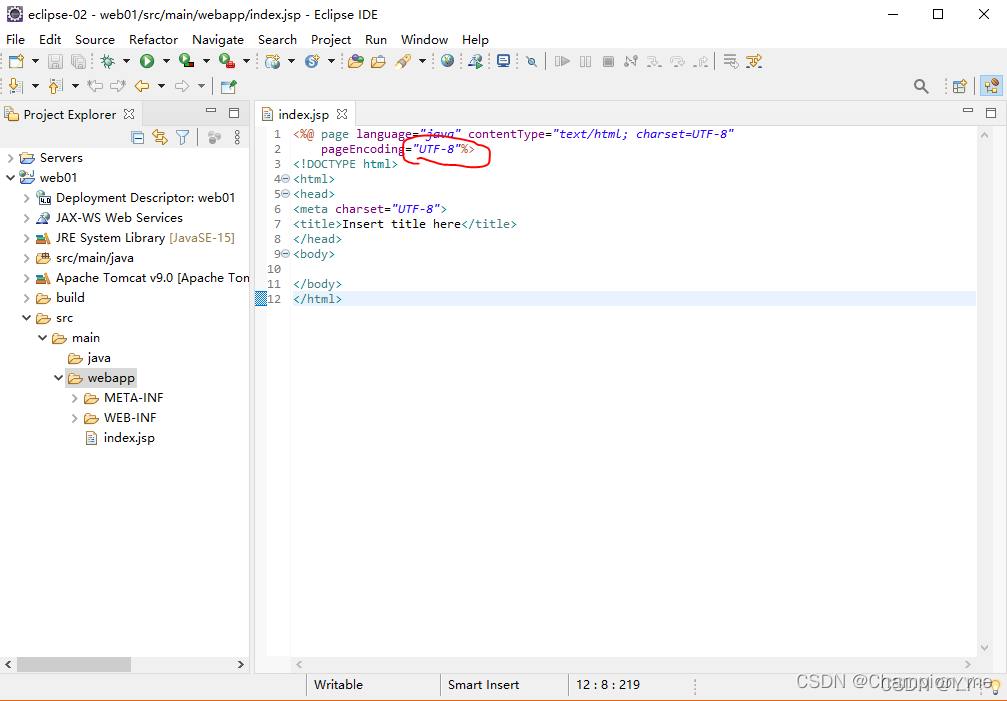
Task: Select index.jsp in the project tree
Action: pos(129,438)
